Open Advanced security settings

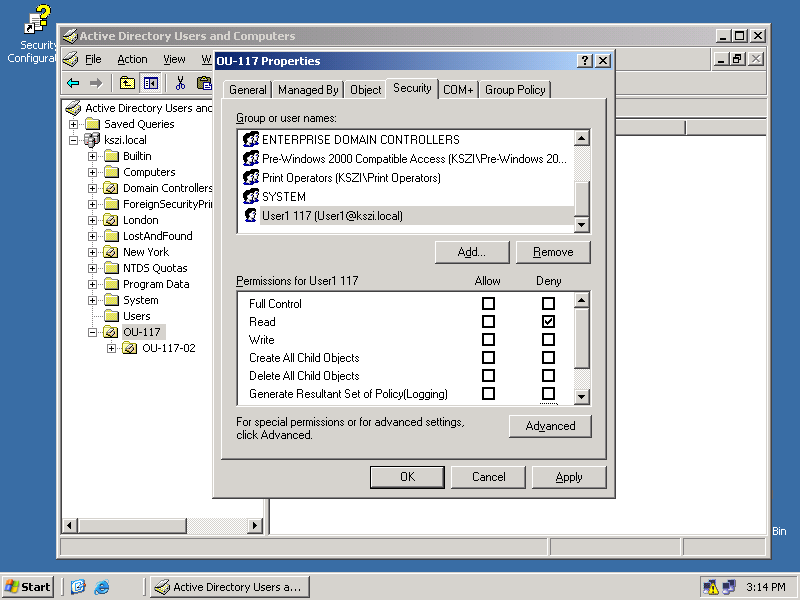point(550,426)
